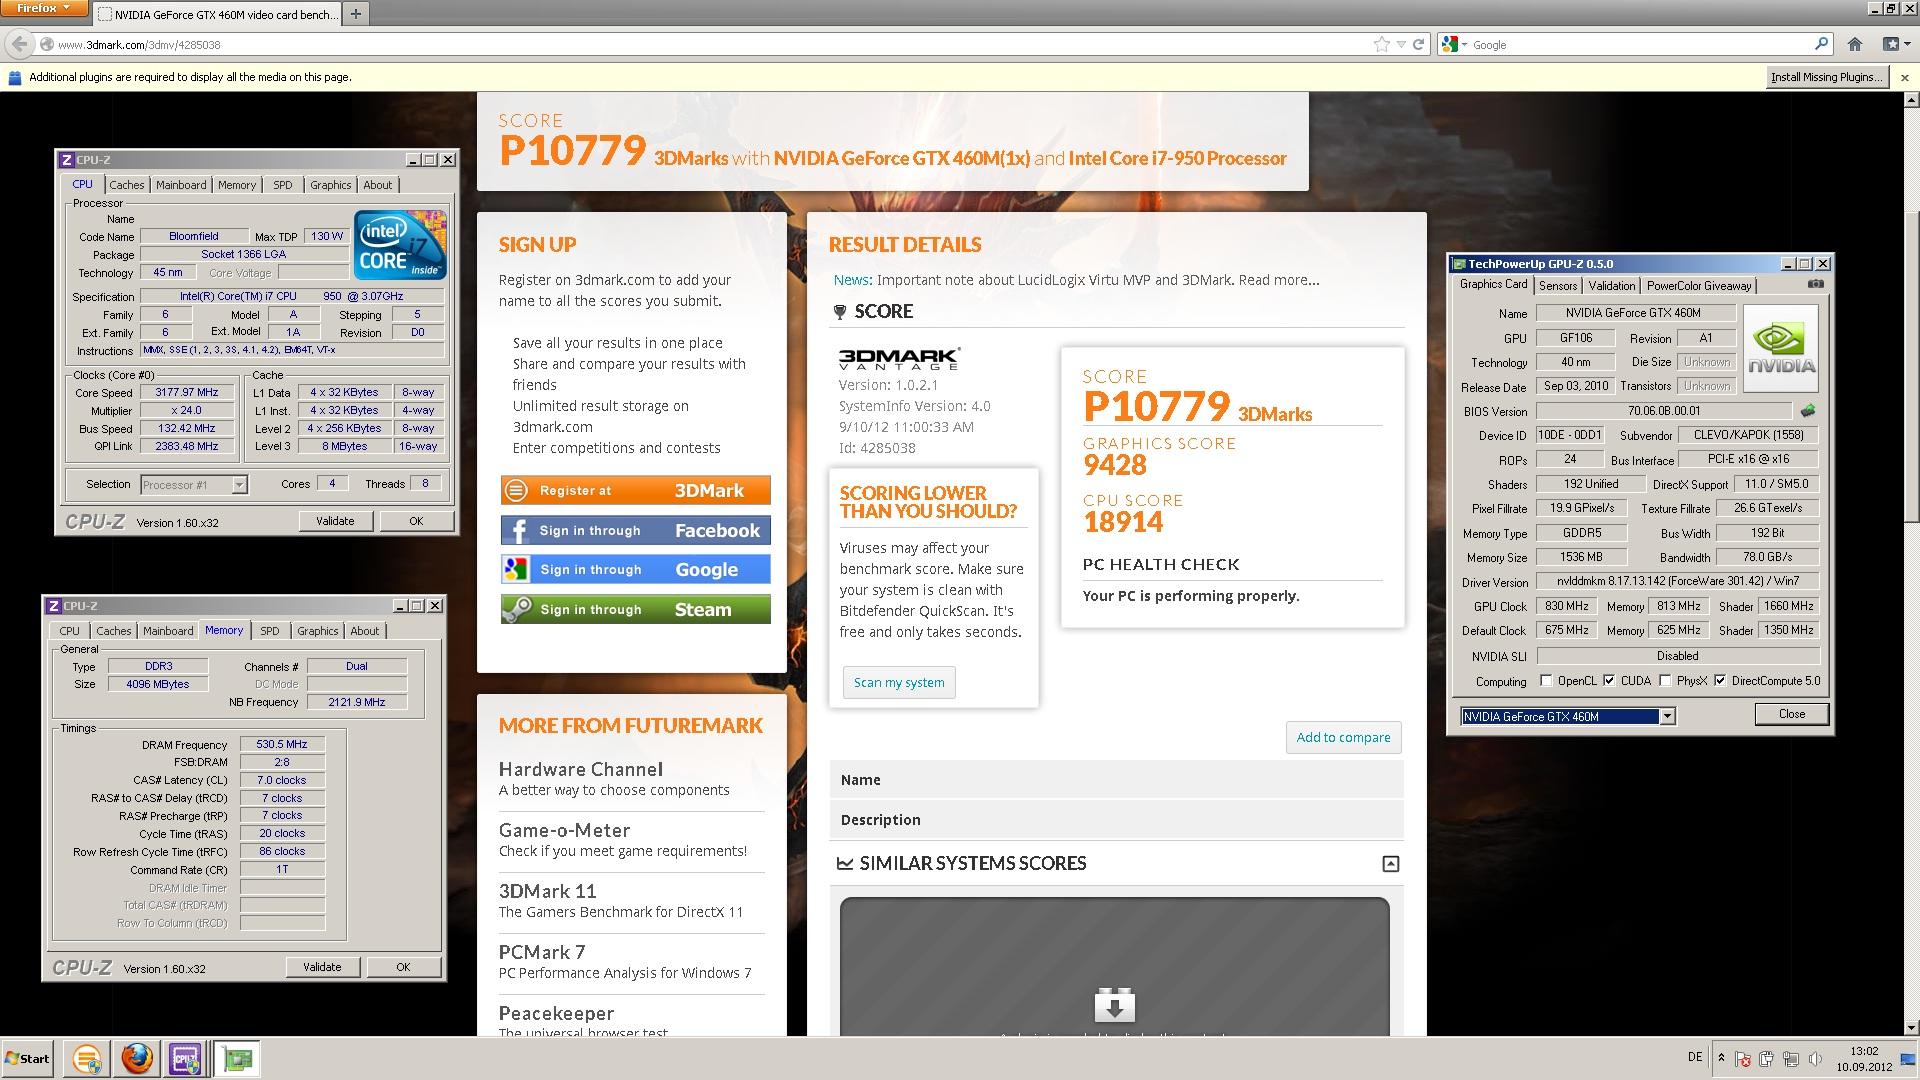
Task: Click the trophy icon beside SCORE heading
Action: (x=840, y=312)
